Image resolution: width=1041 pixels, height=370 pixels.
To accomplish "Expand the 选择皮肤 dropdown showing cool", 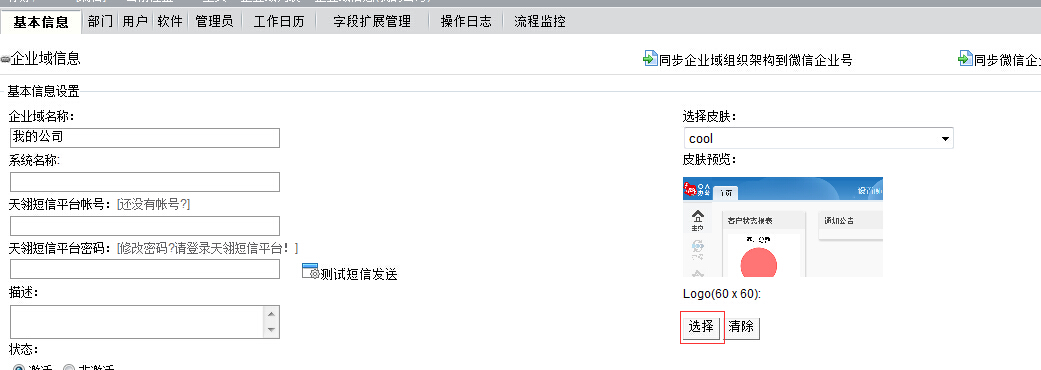I will click(x=818, y=138).
